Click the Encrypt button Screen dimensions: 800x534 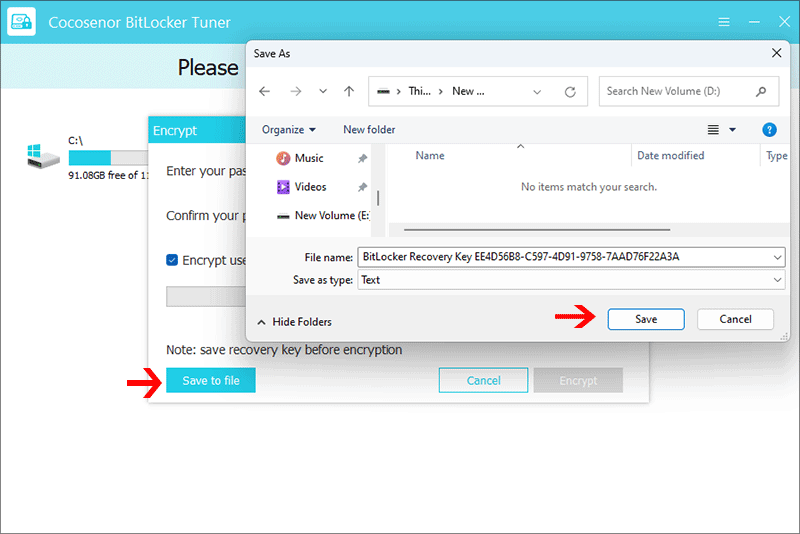coord(578,380)
